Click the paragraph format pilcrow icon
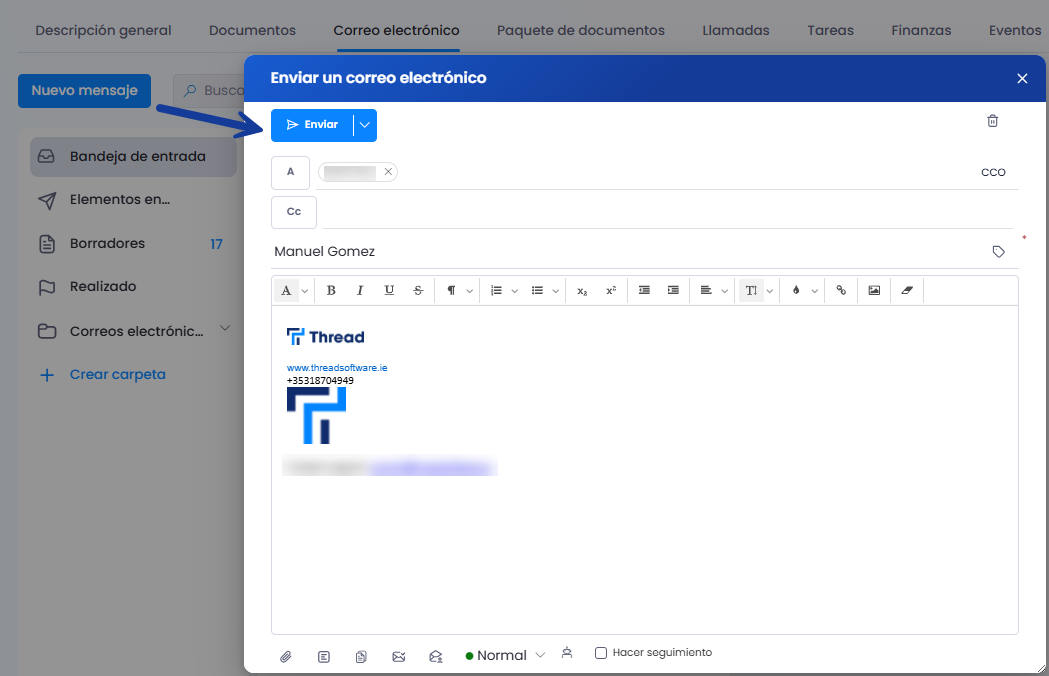1049x676 pixels. [452, 290]
